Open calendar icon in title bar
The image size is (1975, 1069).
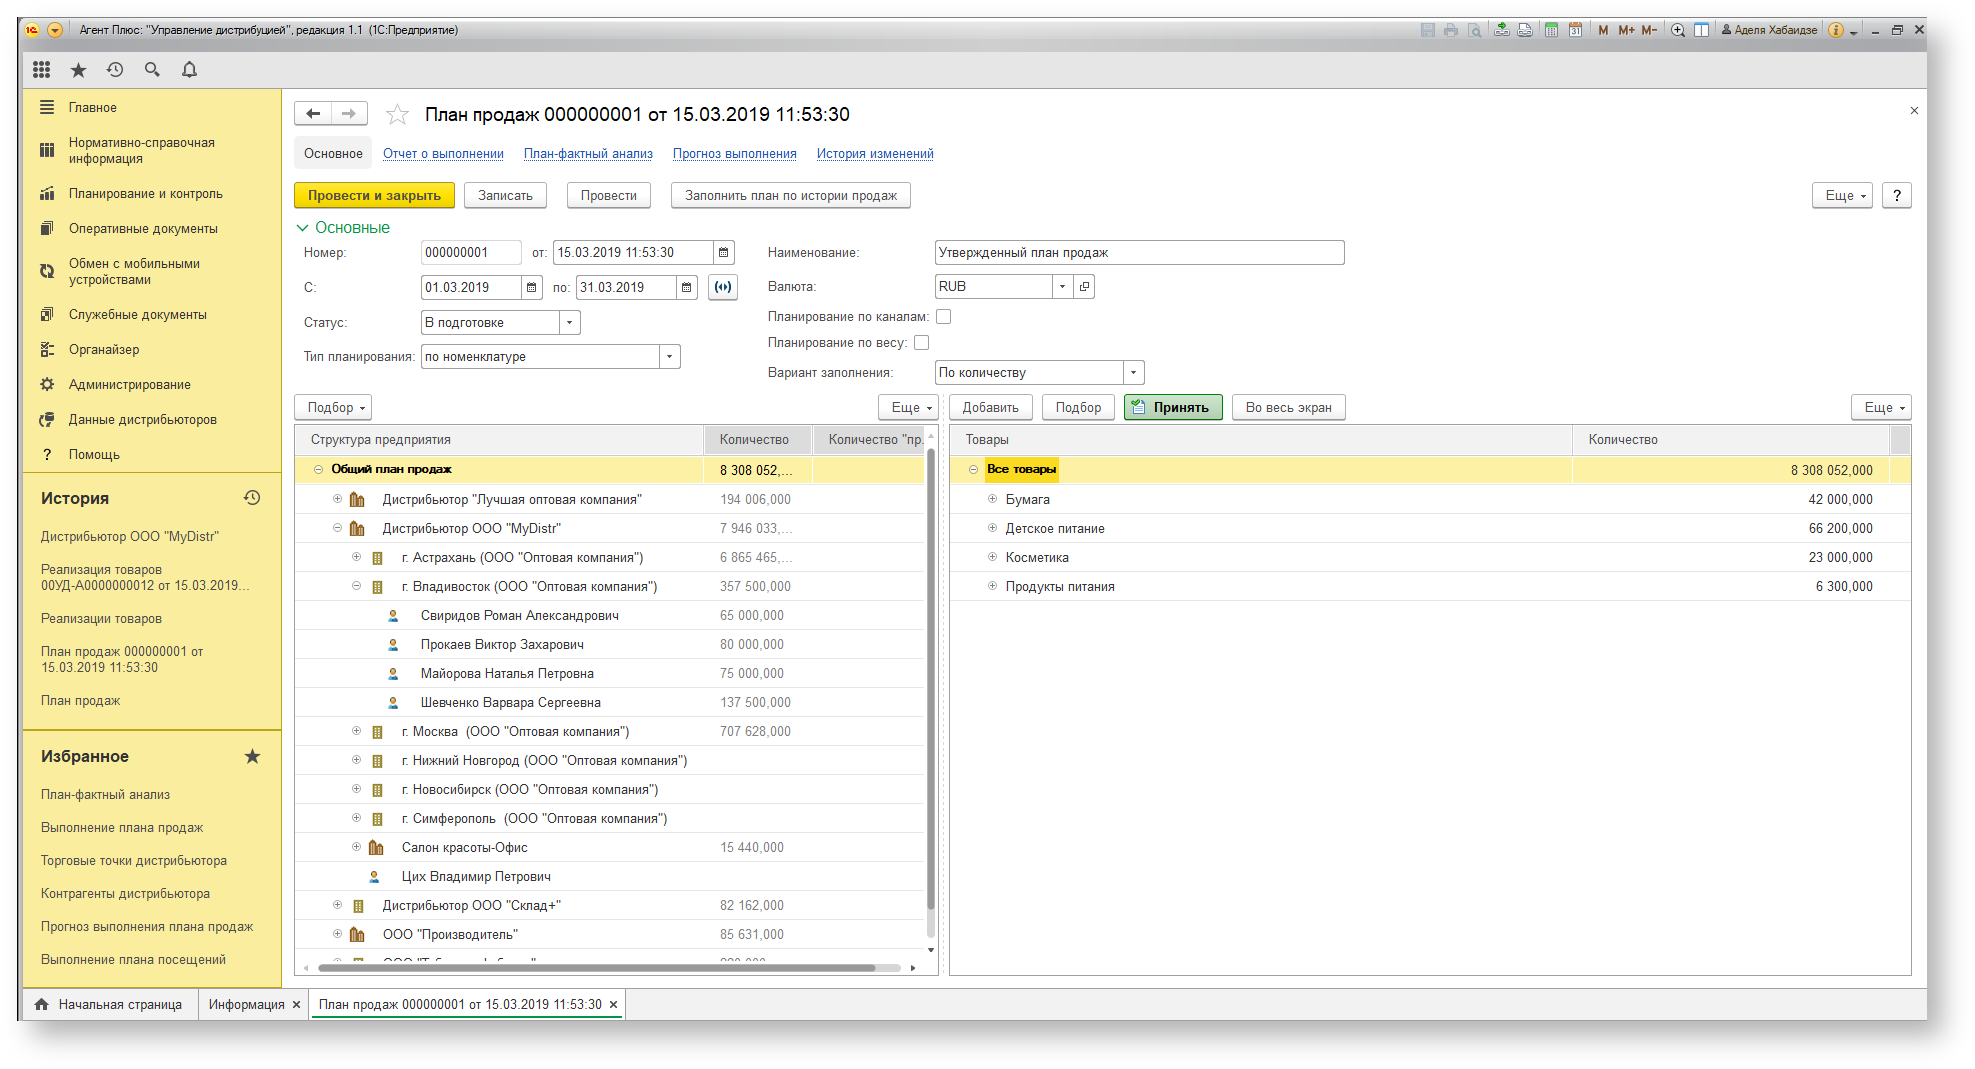click(x=1575, y=30)
